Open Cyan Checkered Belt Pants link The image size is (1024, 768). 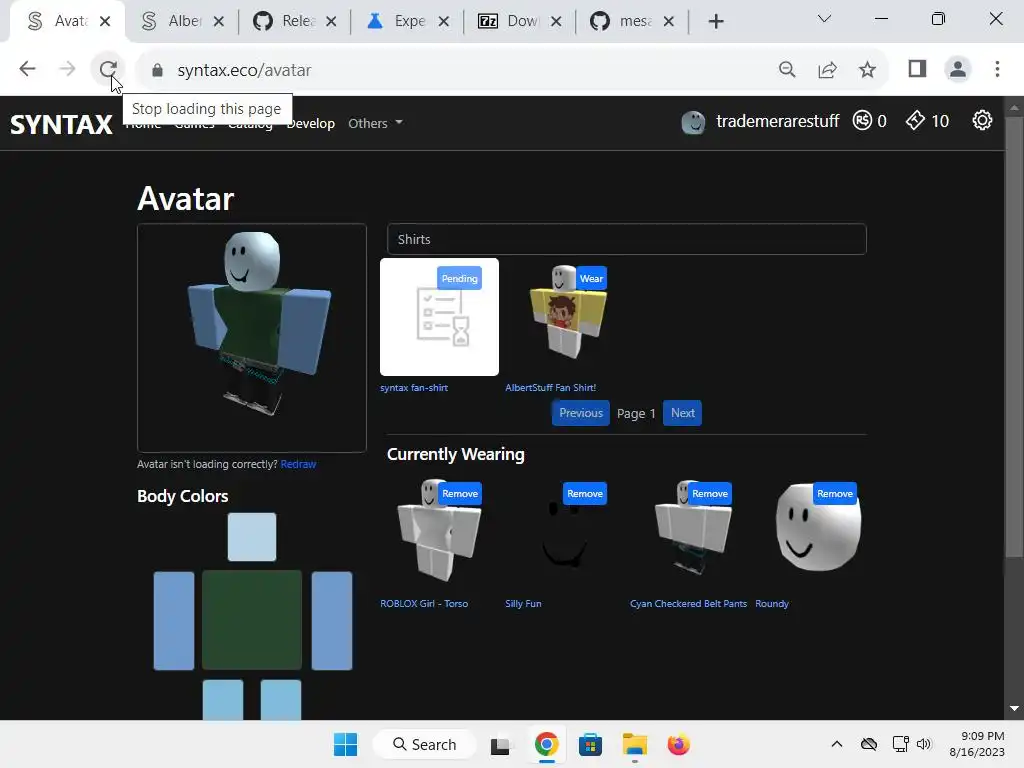pyautogui.click(x=688, y=603)
